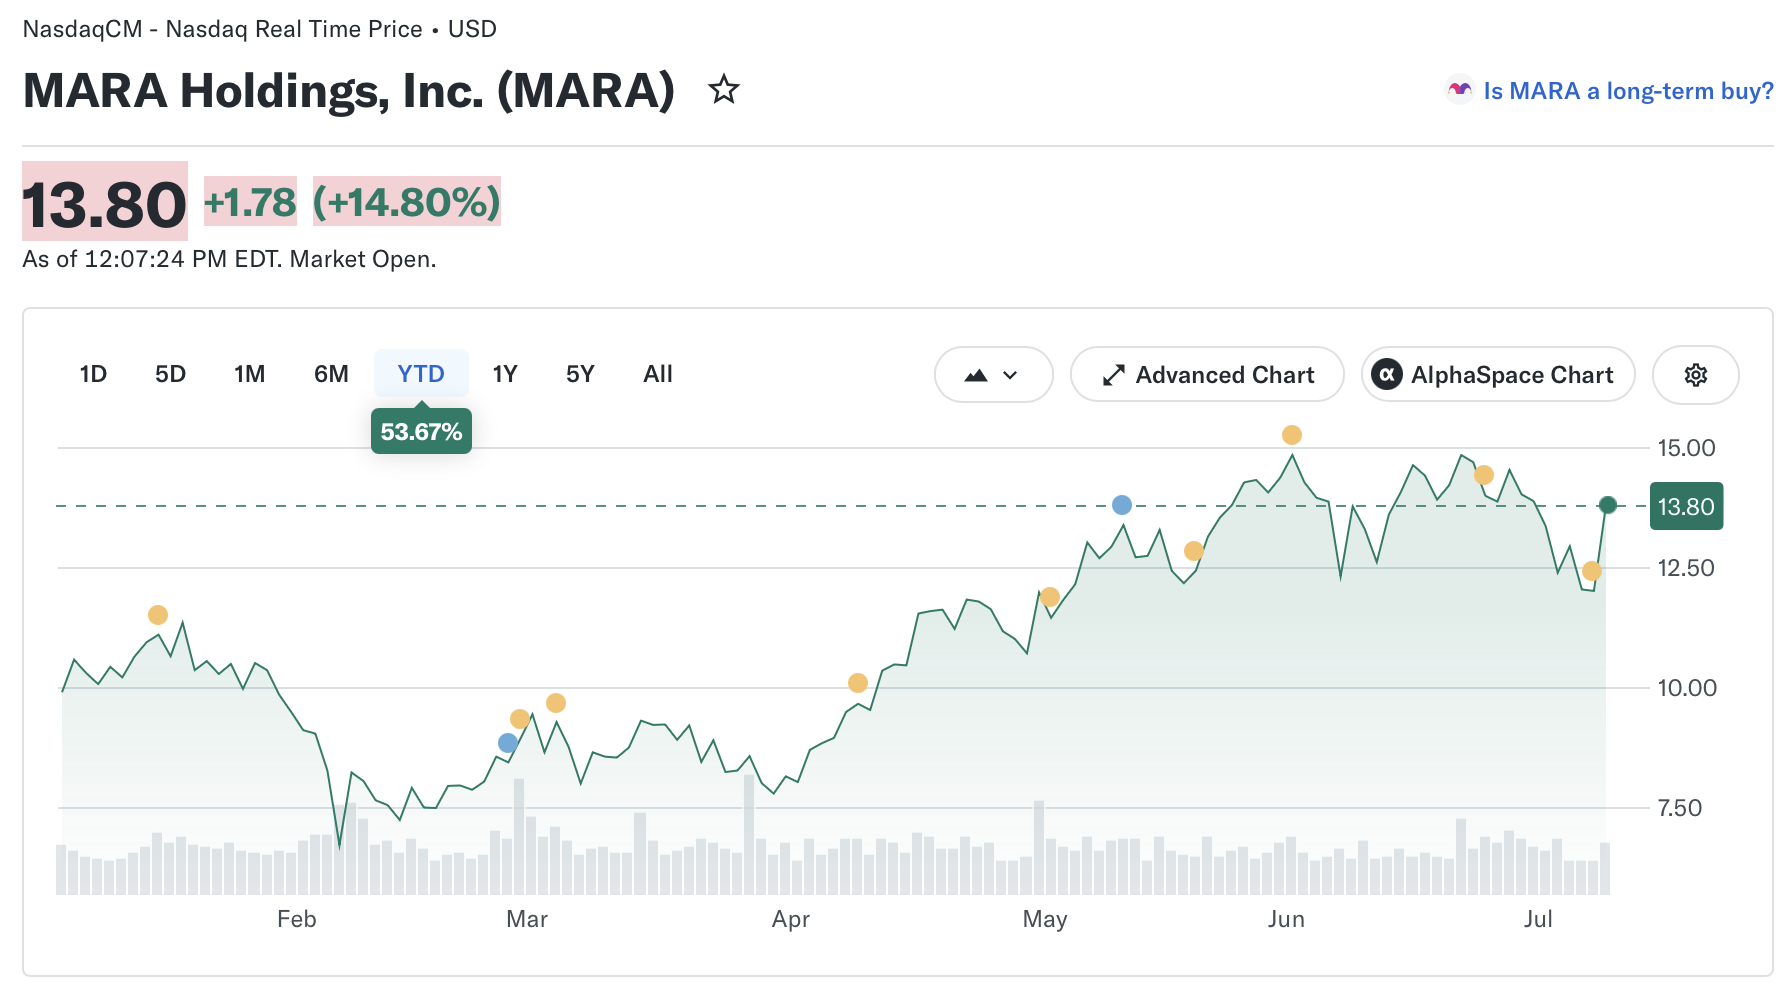The width and height of the screenshot is (1788, 991).
Task: Click the blue event marker before March
Action: coord(508,743)
